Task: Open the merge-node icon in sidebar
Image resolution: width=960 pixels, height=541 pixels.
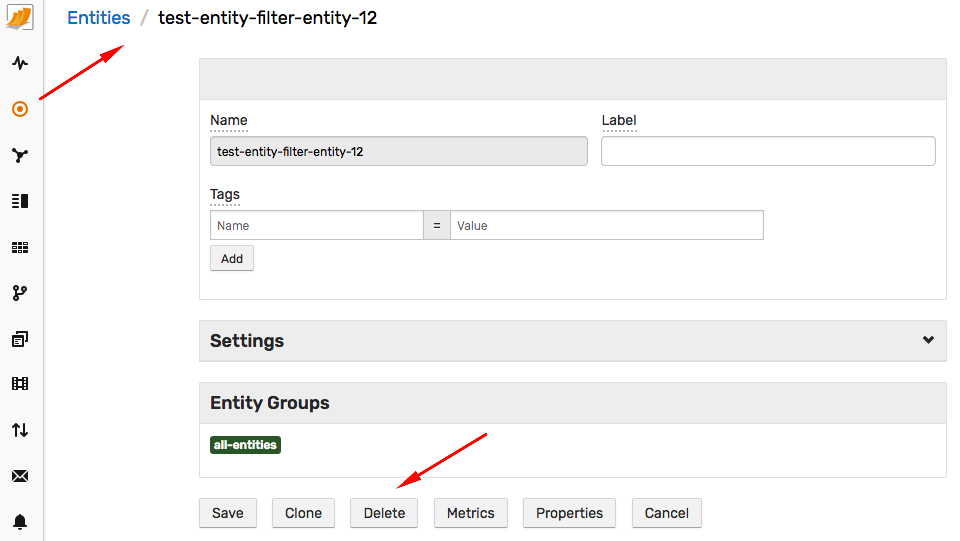Action: pos(20,155)
